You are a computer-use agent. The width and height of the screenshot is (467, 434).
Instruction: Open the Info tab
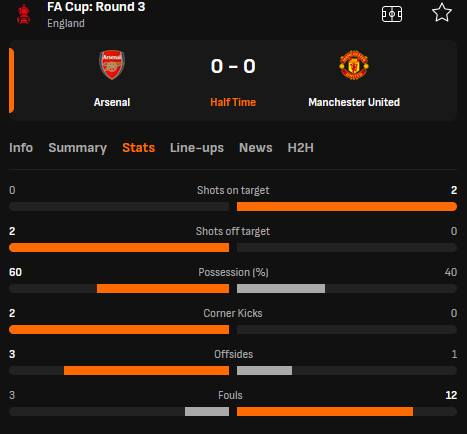pyautogui.click(x=21, y=148)
